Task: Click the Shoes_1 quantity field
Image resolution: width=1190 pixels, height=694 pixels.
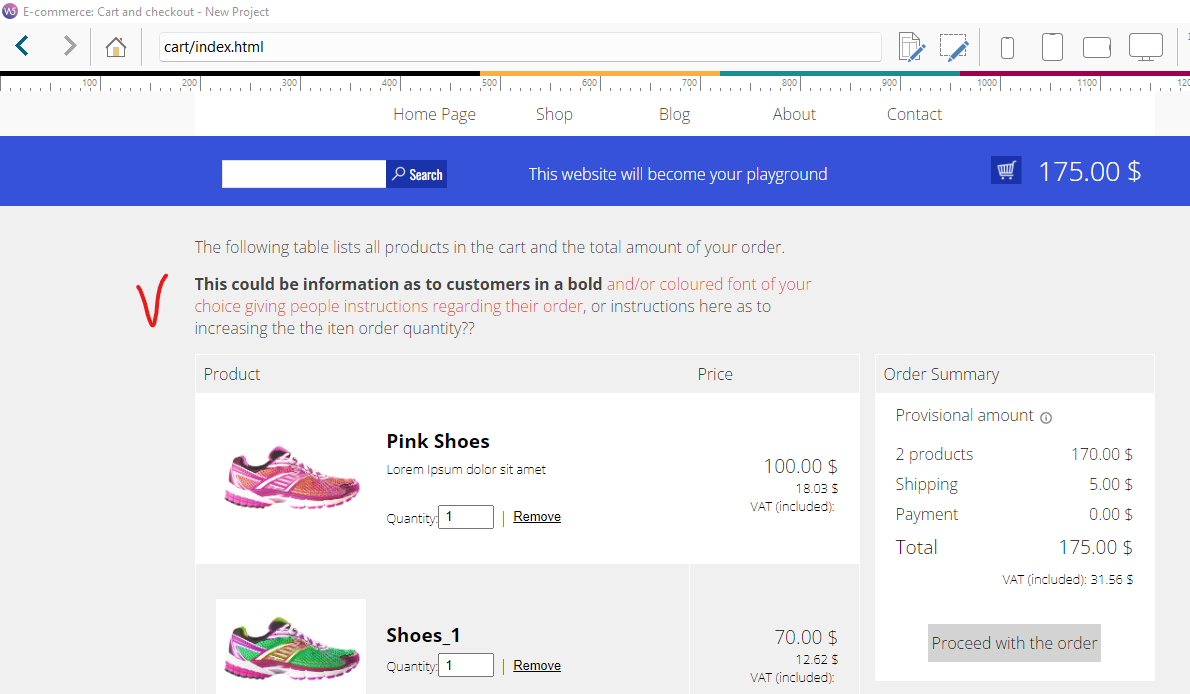Action: point(466,665)
